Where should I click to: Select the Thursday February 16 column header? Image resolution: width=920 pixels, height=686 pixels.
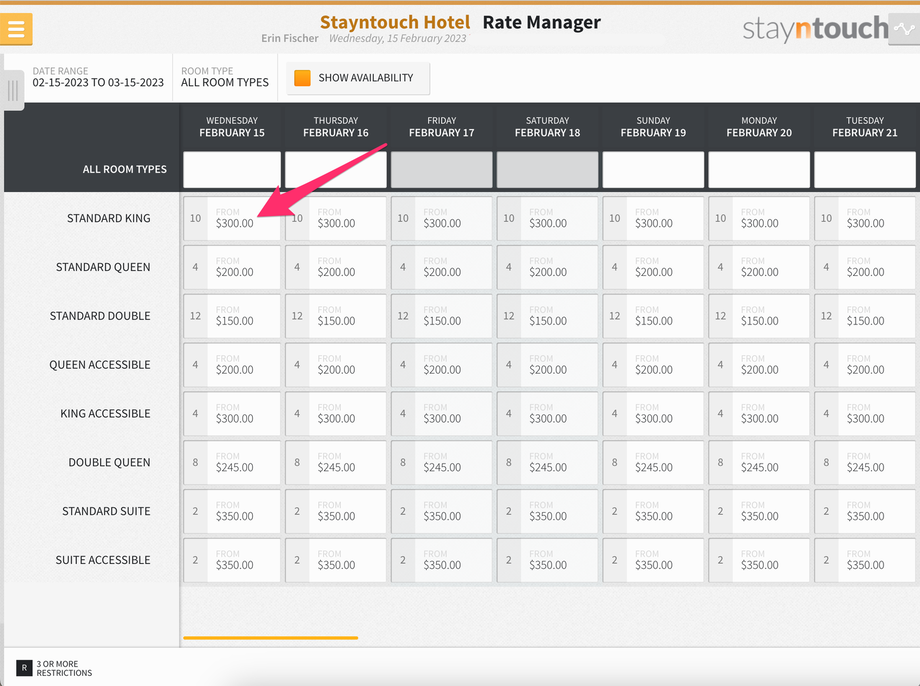pyautogui.click(x=336, y=127)
